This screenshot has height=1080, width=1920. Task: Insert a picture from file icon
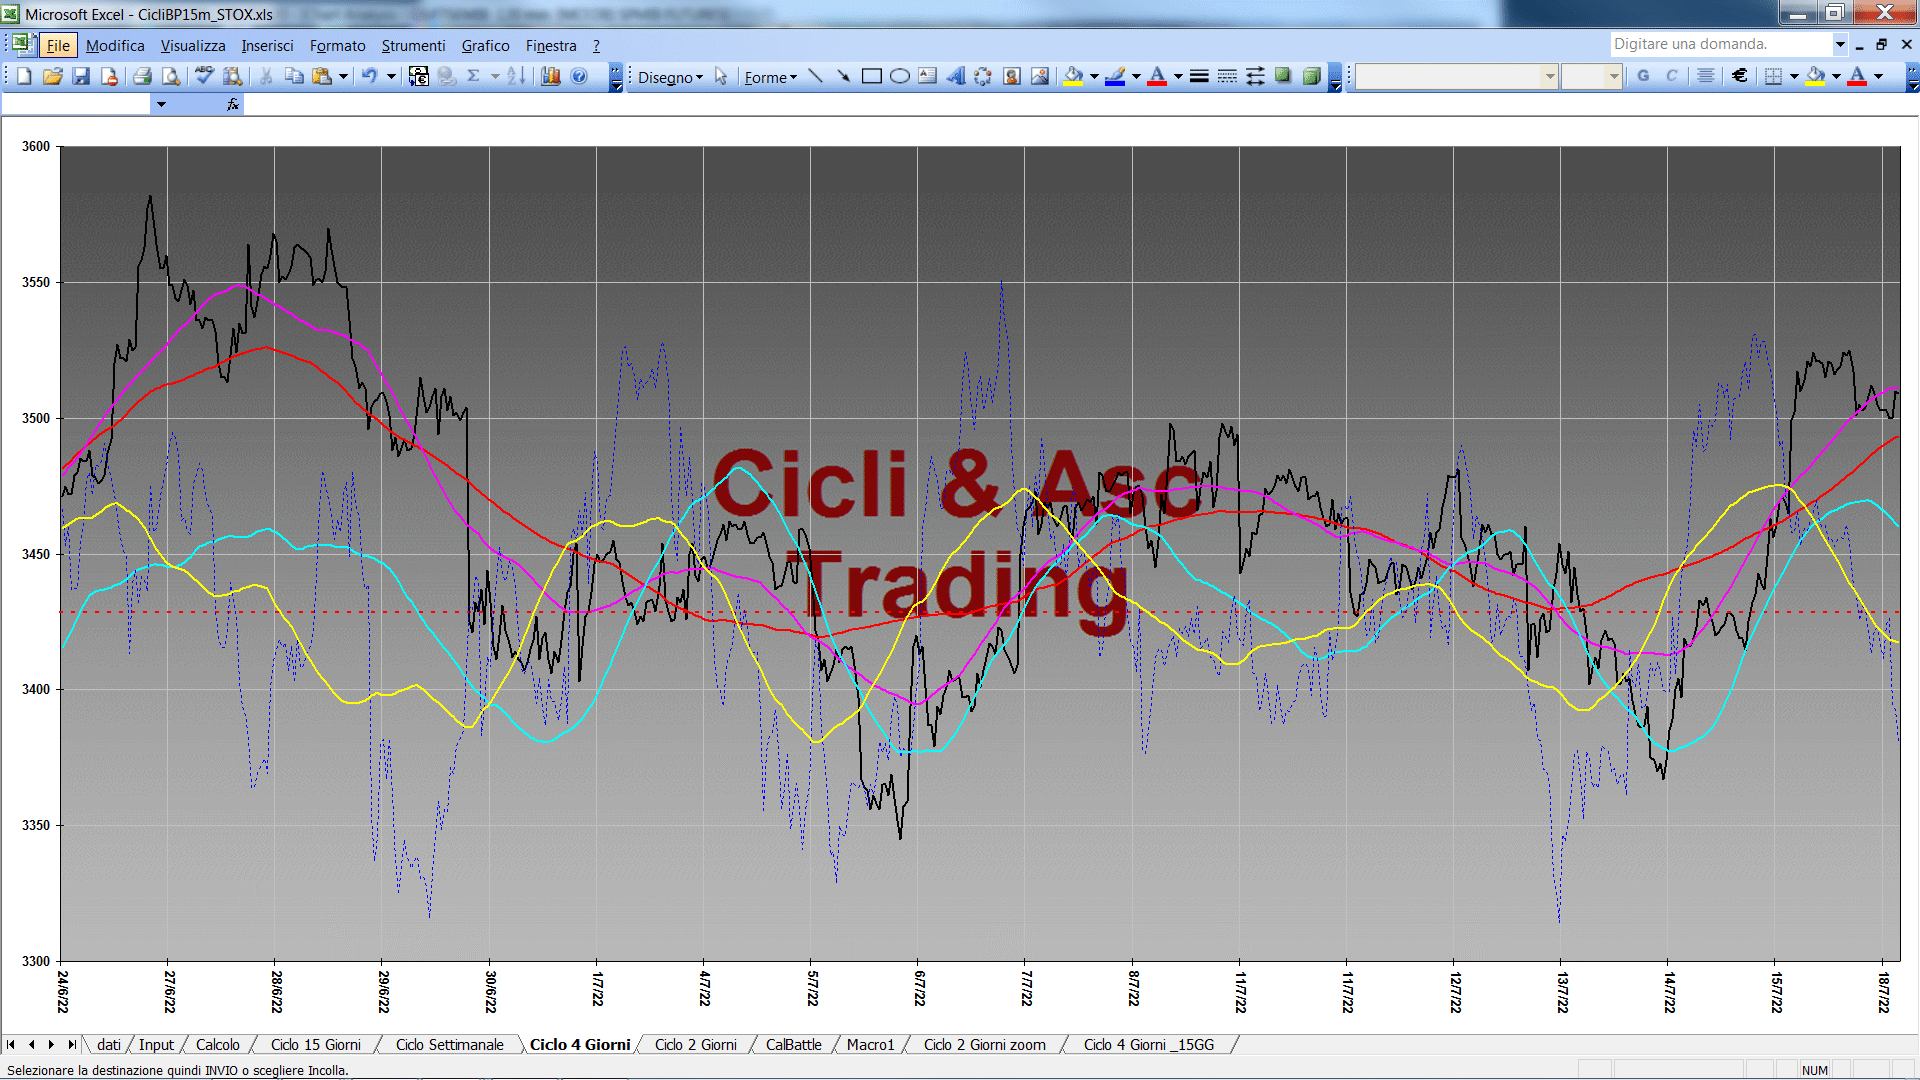coord(1040,76)
